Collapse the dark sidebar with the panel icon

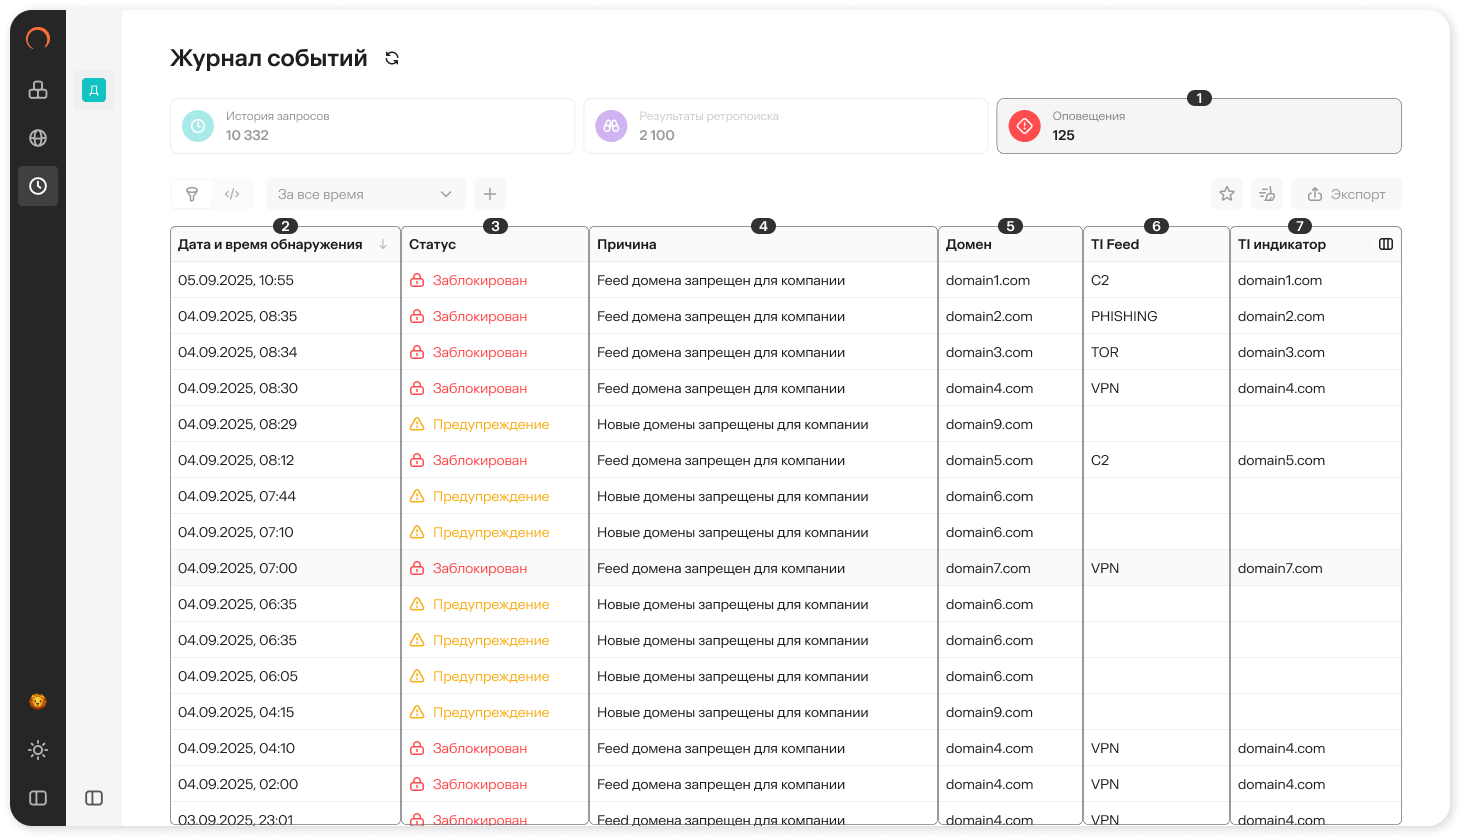[38, 798]
